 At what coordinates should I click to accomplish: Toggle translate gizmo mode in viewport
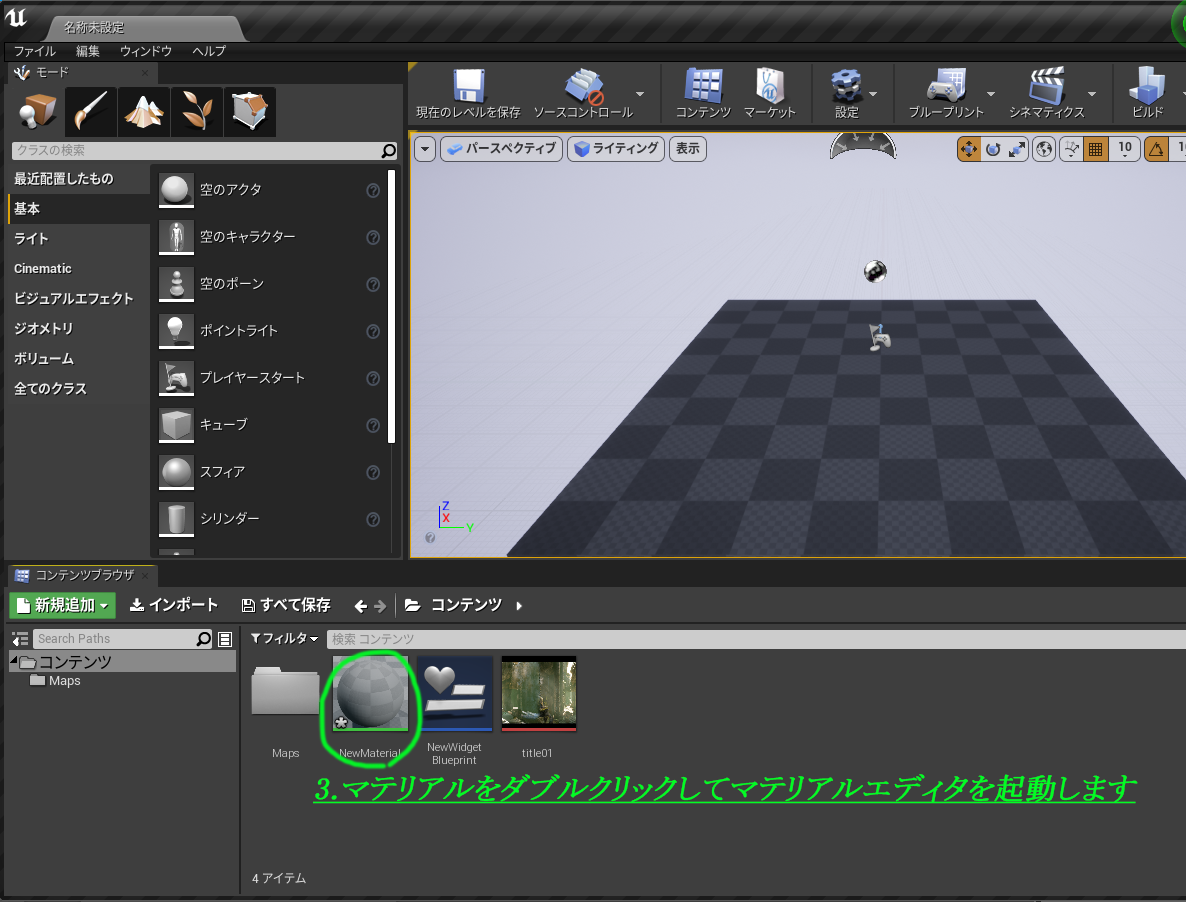click(x=969, y=149)
